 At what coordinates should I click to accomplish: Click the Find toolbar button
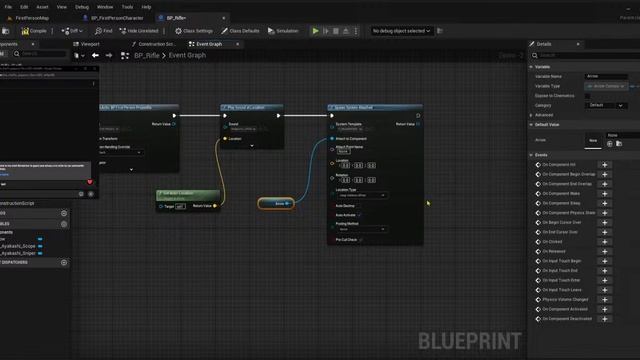coord(103,31)
